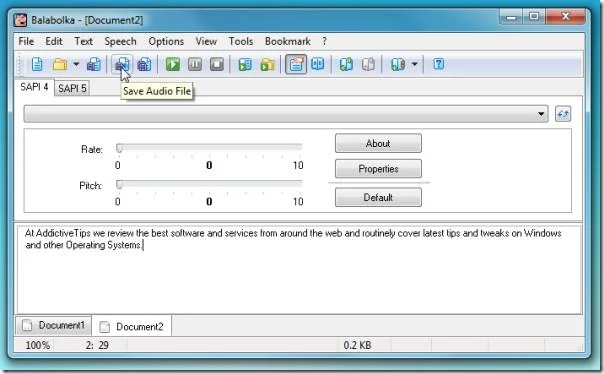Maximize the Balabolka window
604x374 pixels.
tap(534, 17)
